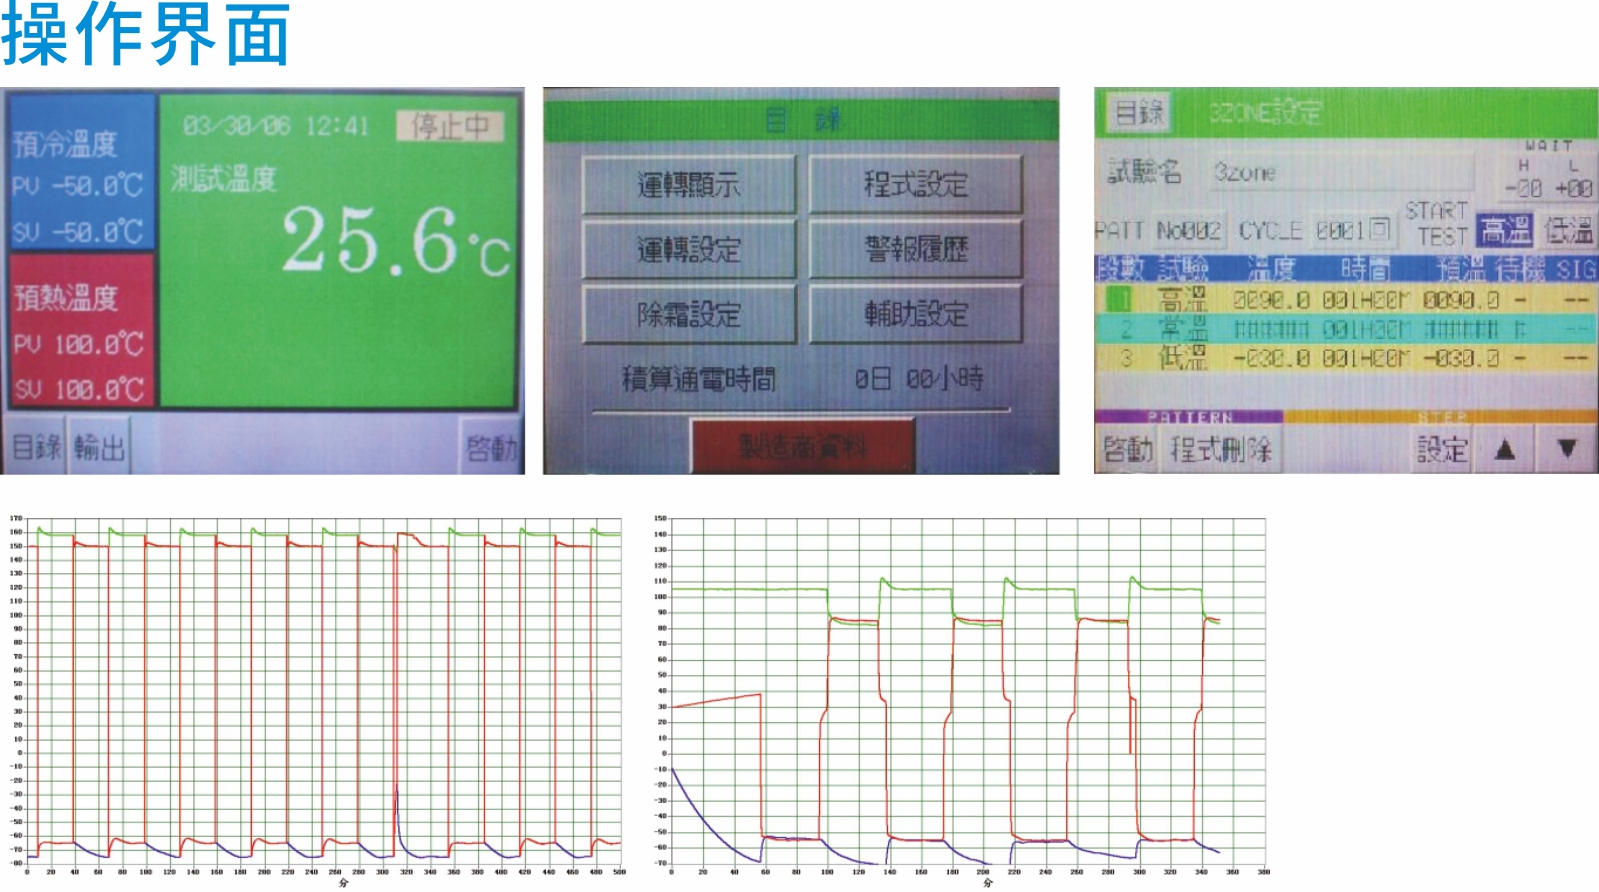
Task: Tap 目錄 on the temperature screen
Action: pos(37,447)
